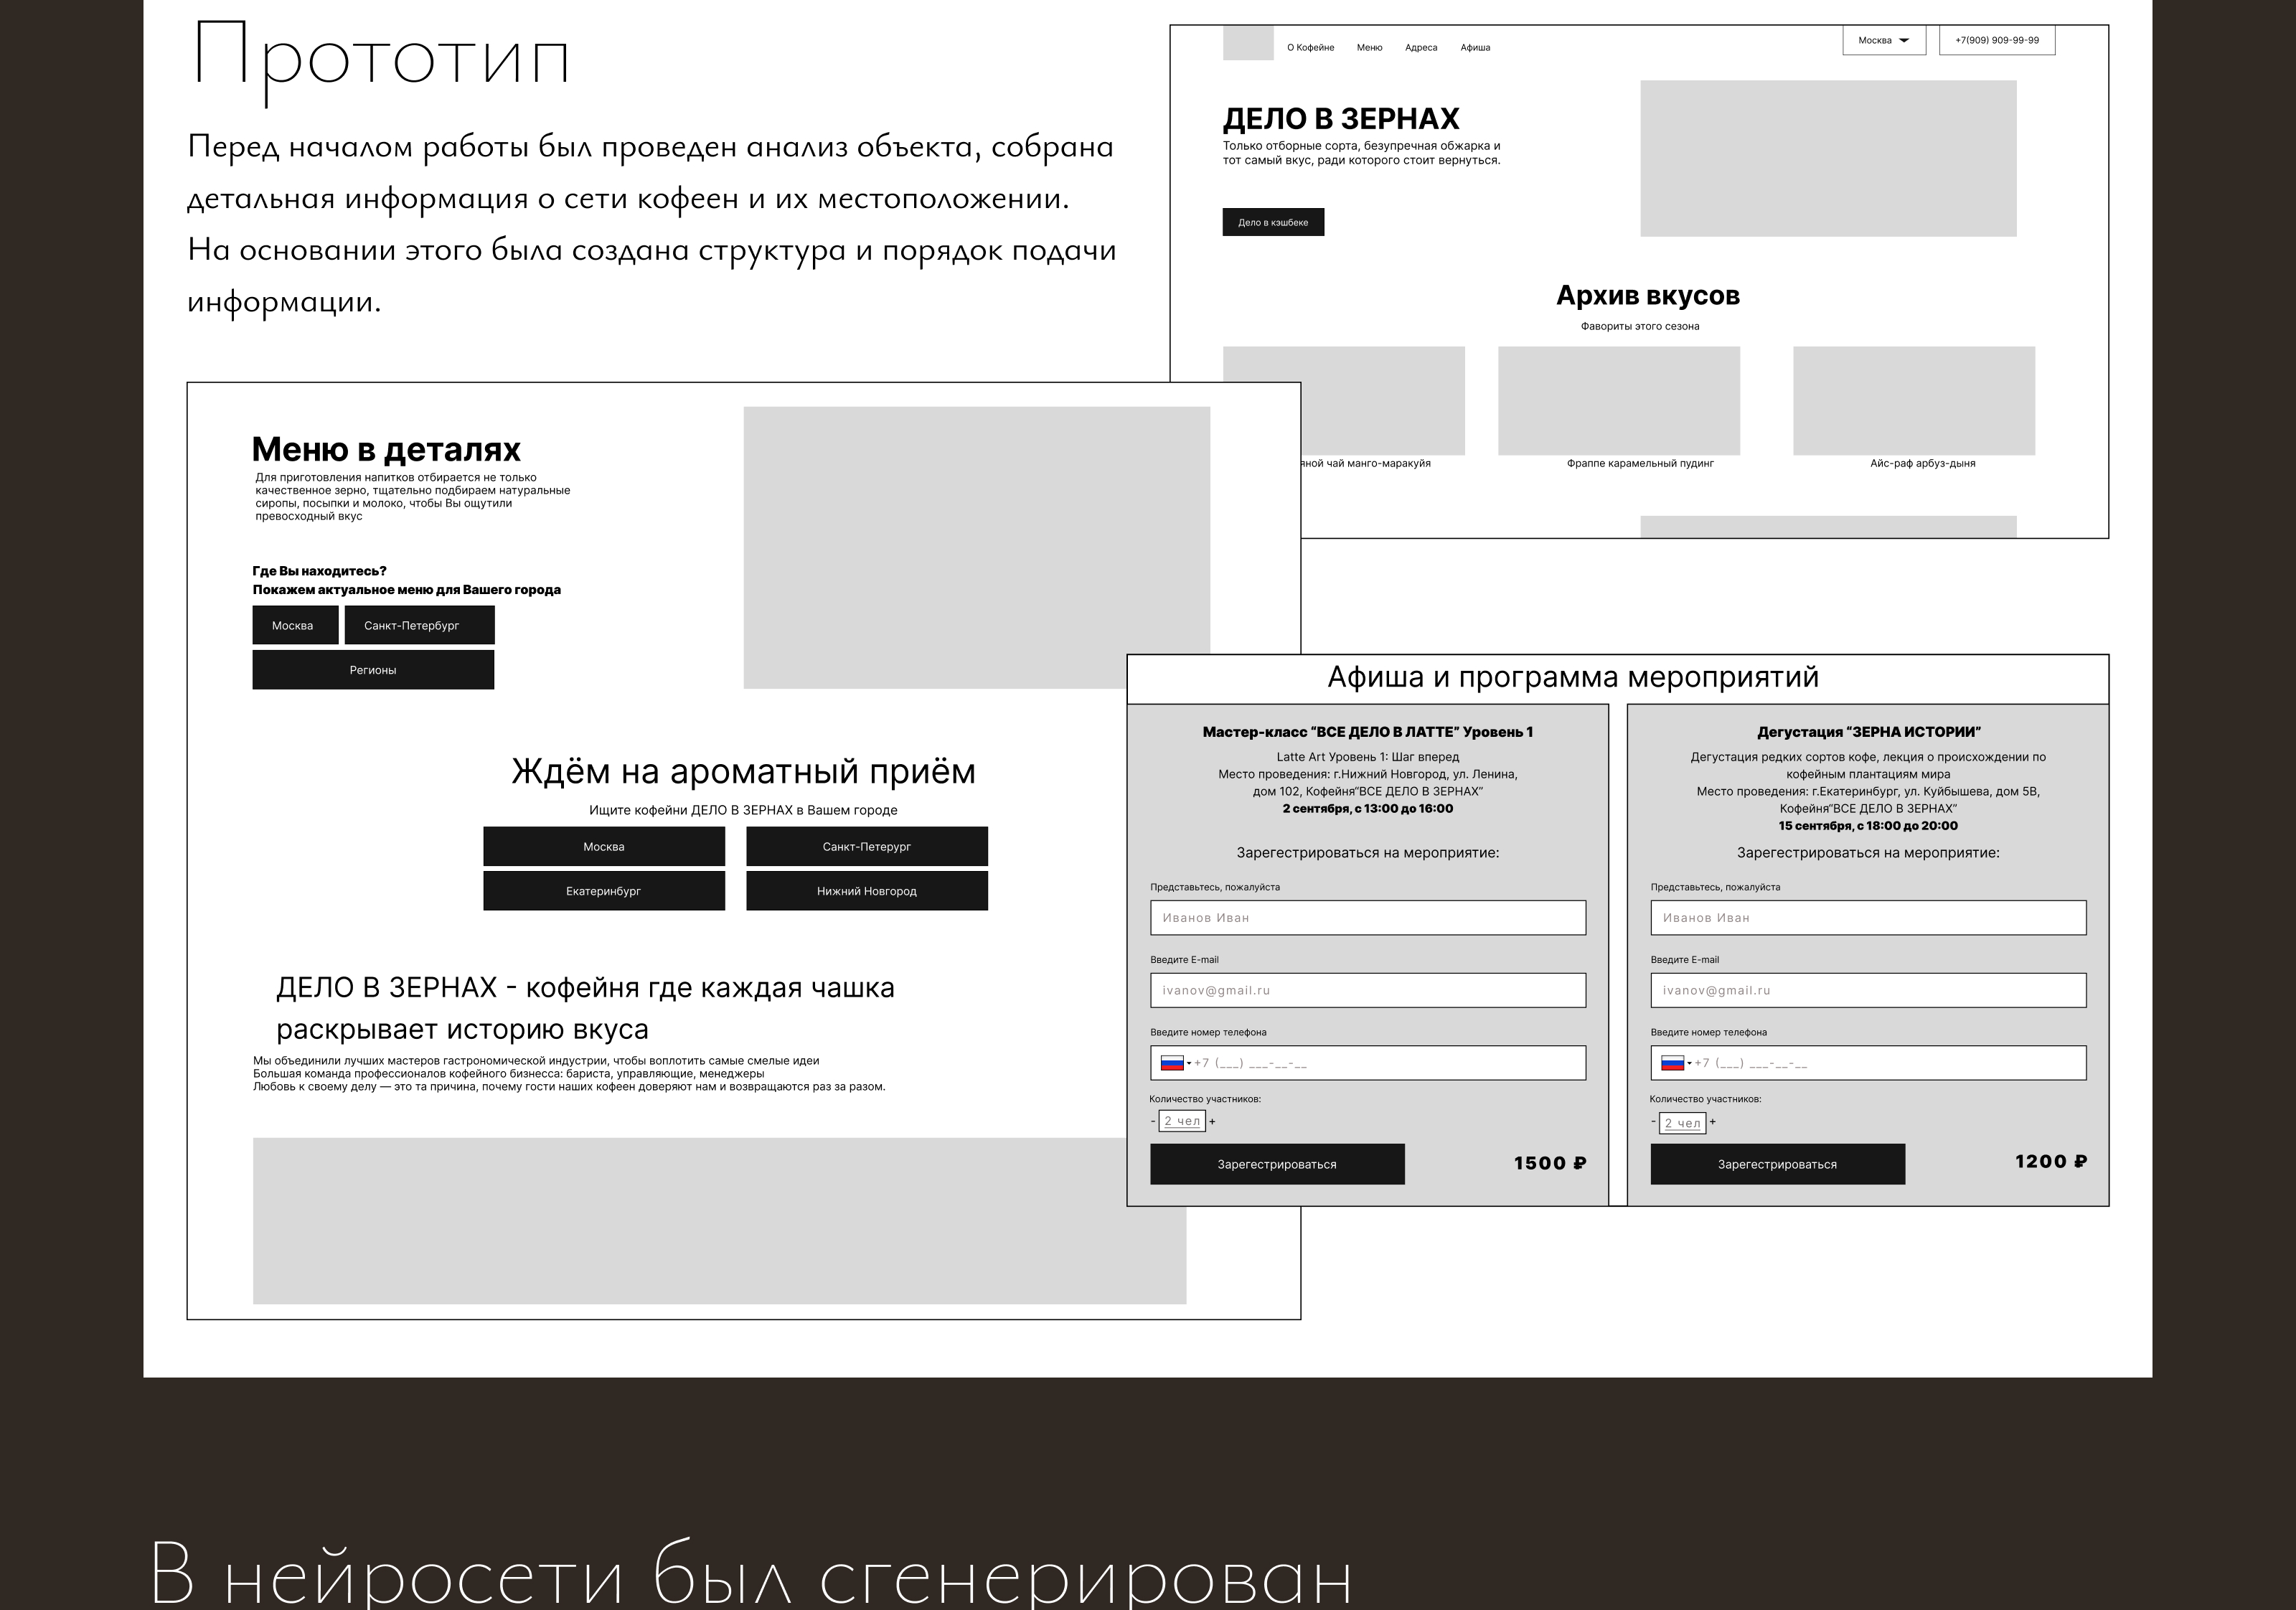Open the Меню navigation item

coord(1369,48)
